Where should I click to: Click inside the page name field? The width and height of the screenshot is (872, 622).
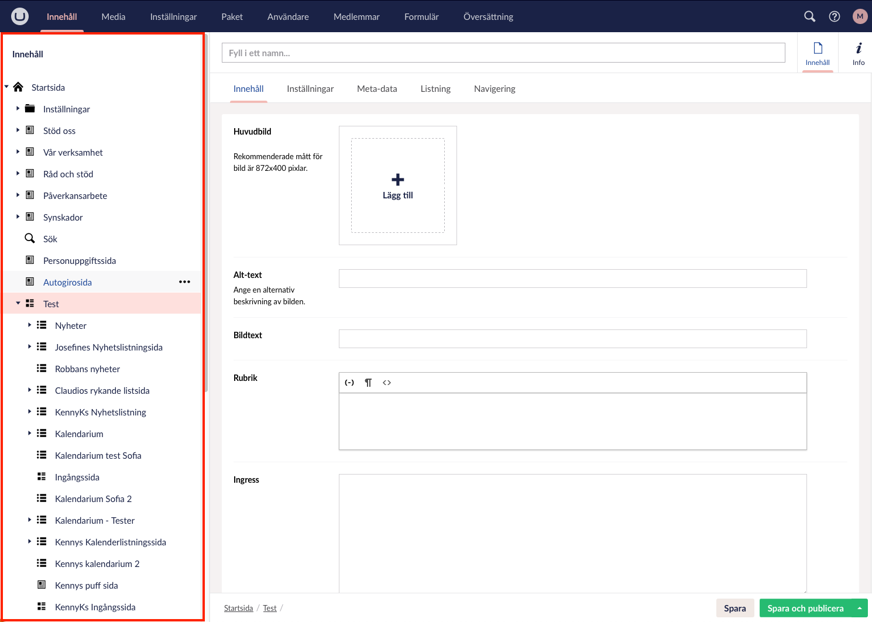[x=503, y=53]
